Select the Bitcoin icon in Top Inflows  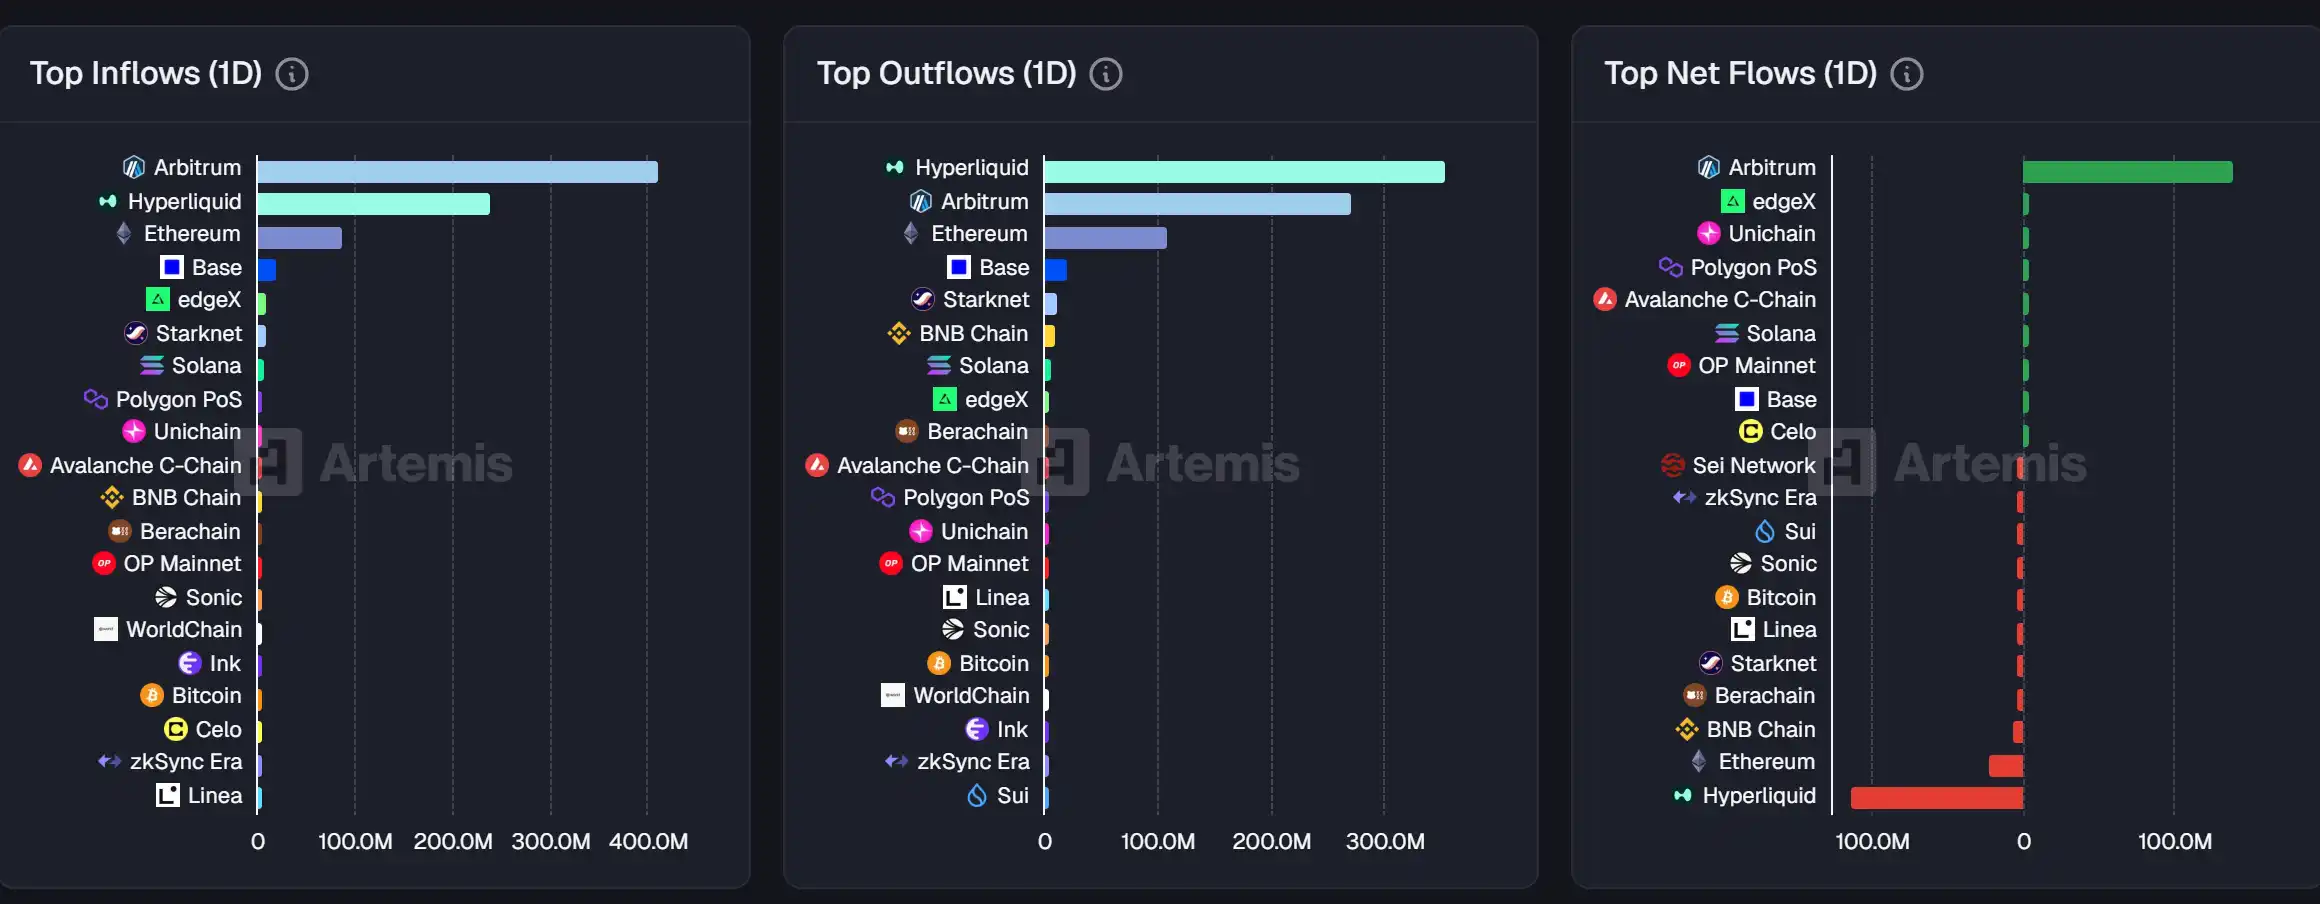[x=152, y=695]
